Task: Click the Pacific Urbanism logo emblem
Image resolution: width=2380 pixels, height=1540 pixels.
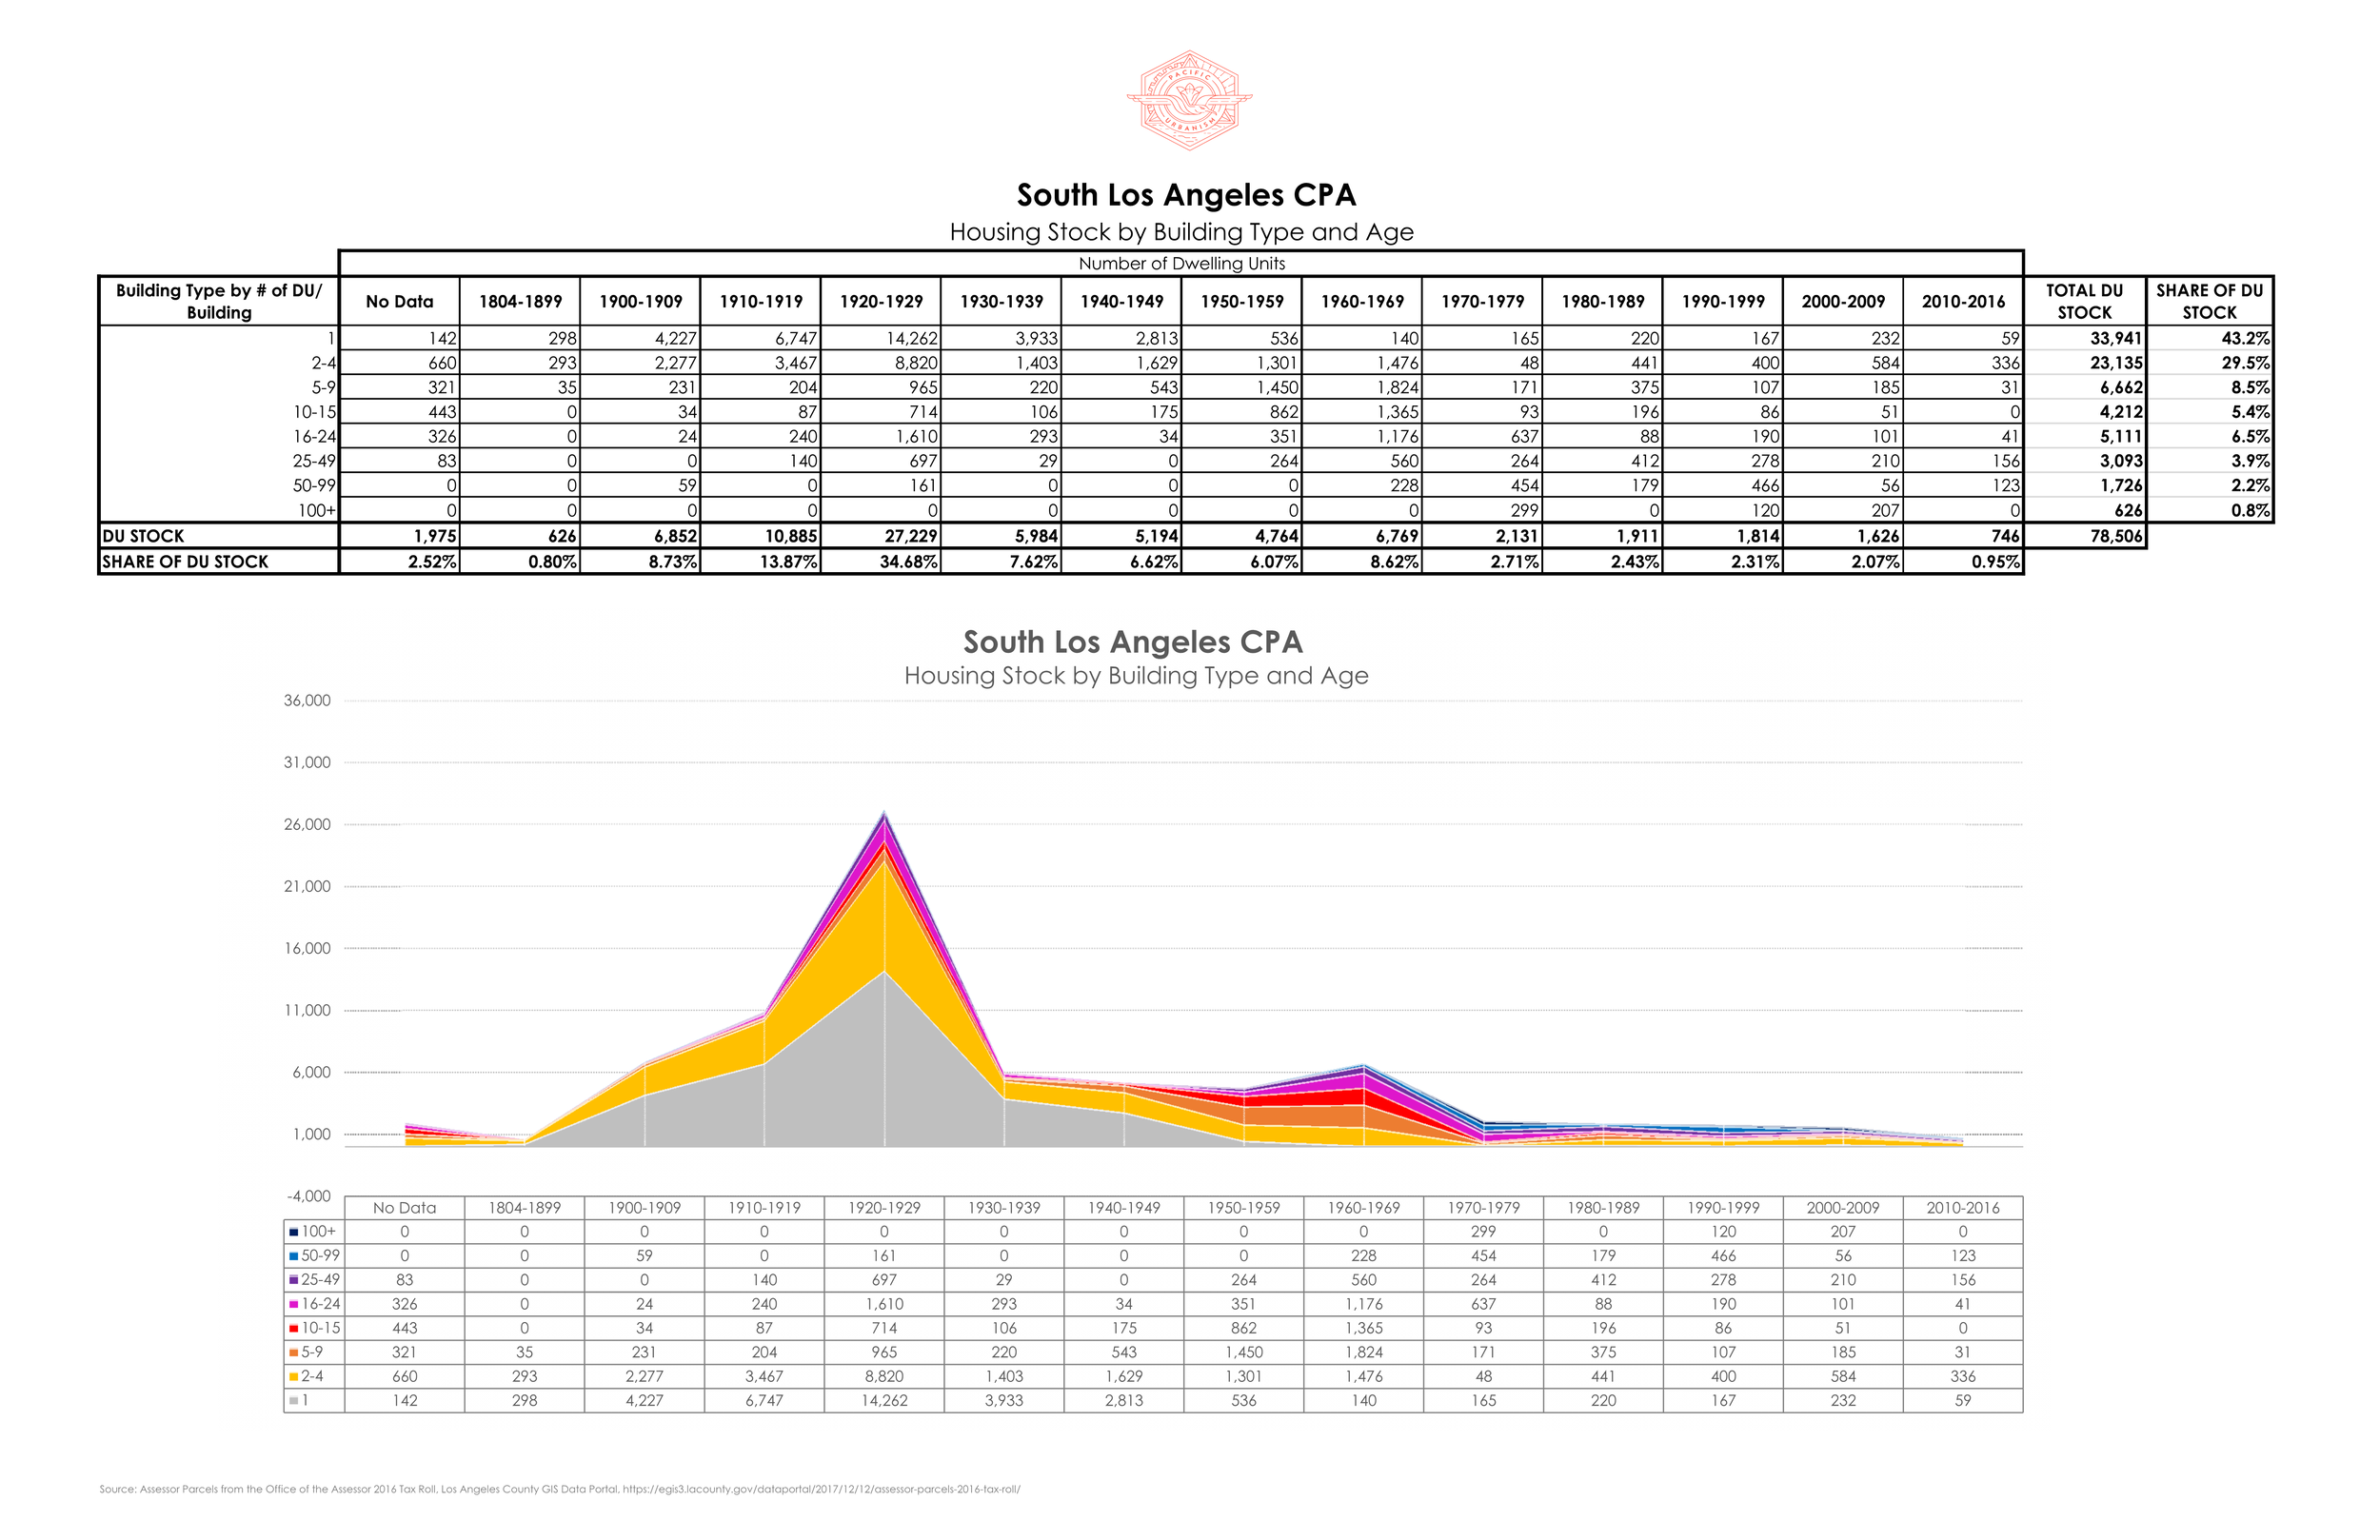Action: point(1189,100)
